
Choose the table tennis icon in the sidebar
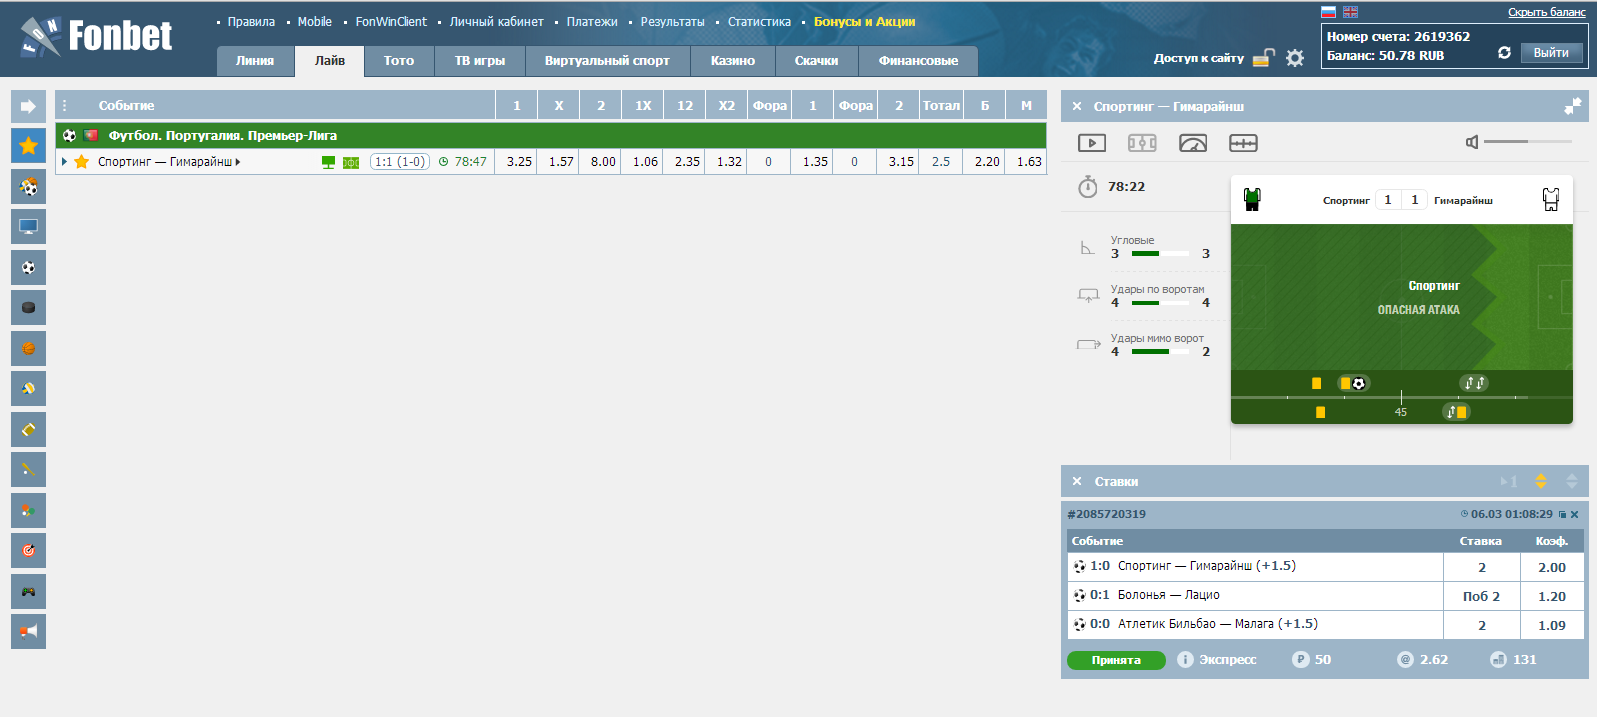coord(28,510)
